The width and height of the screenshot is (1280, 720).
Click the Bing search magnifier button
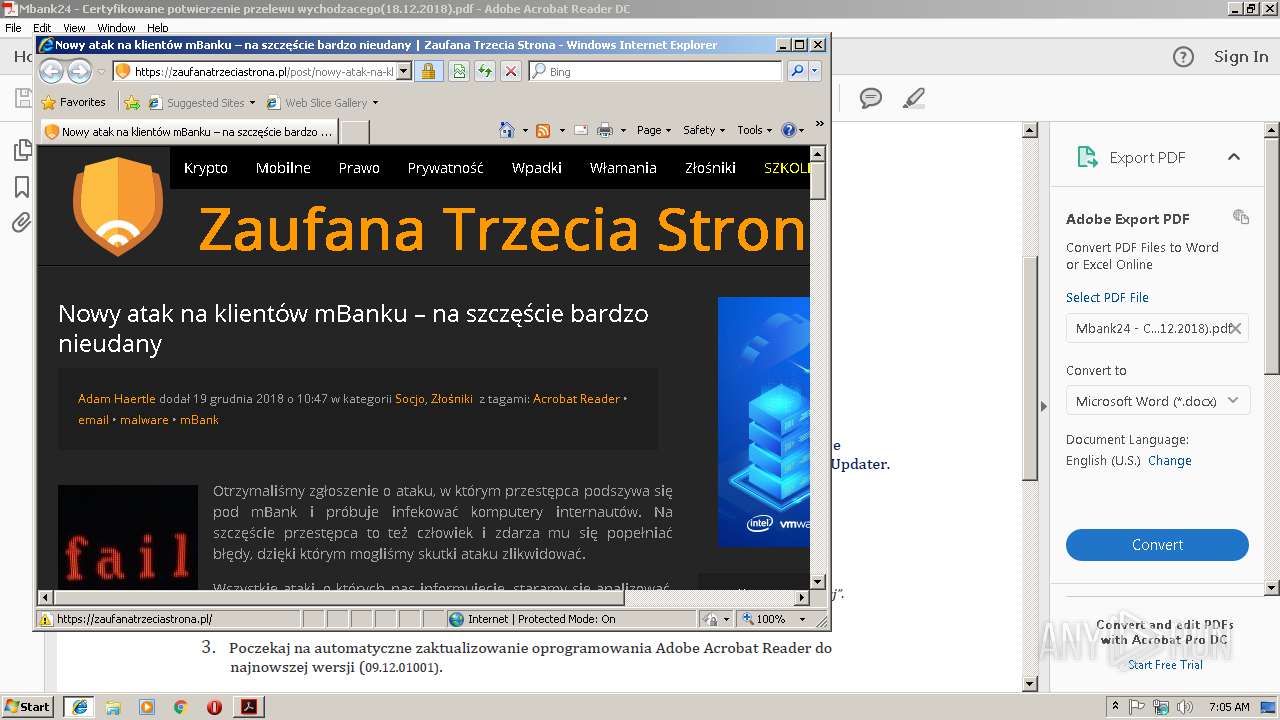tap(797, 71)
